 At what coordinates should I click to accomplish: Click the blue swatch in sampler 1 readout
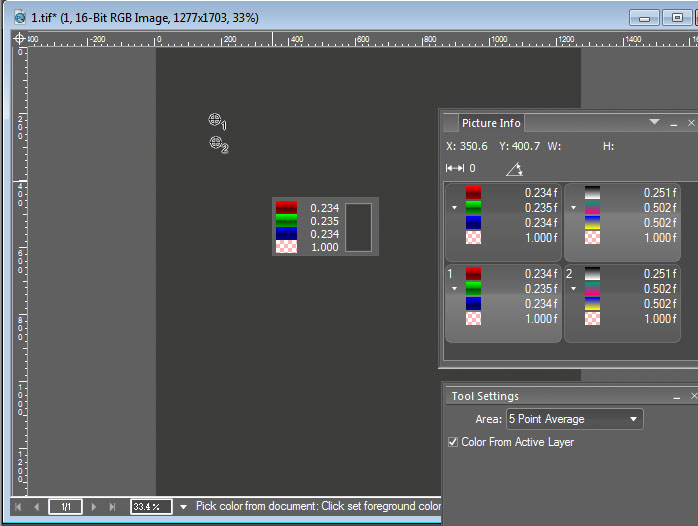click(x=473, y=303)
